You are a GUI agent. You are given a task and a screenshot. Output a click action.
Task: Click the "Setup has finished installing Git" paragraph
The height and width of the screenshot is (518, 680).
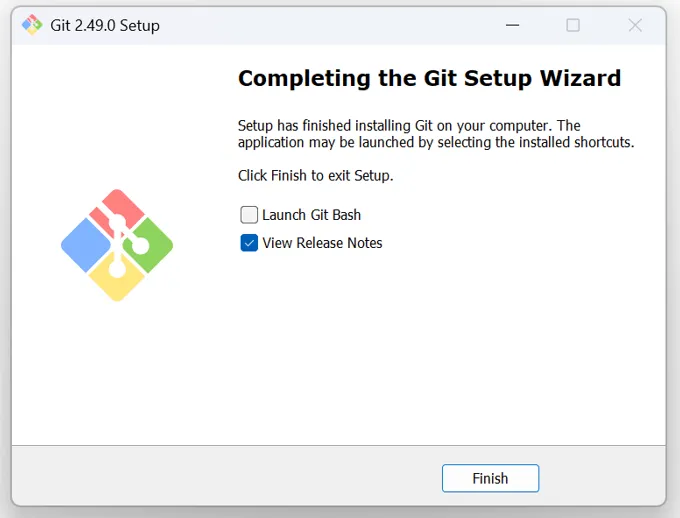435,134
